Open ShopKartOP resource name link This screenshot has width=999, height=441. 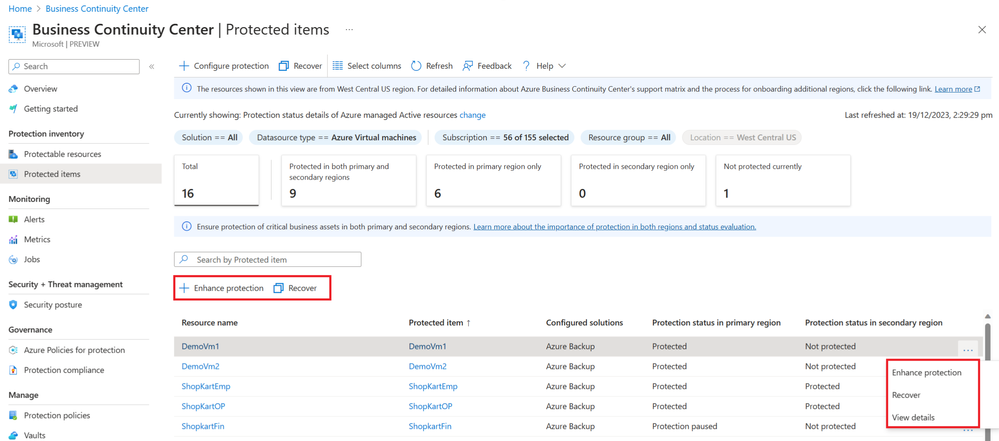click(204, 406)
